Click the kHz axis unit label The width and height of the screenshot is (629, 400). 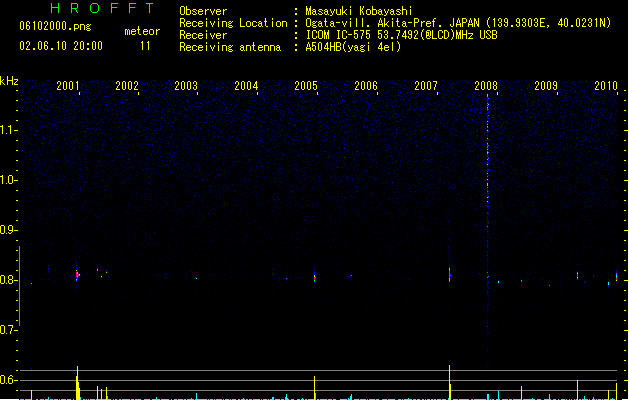point(9,81)
